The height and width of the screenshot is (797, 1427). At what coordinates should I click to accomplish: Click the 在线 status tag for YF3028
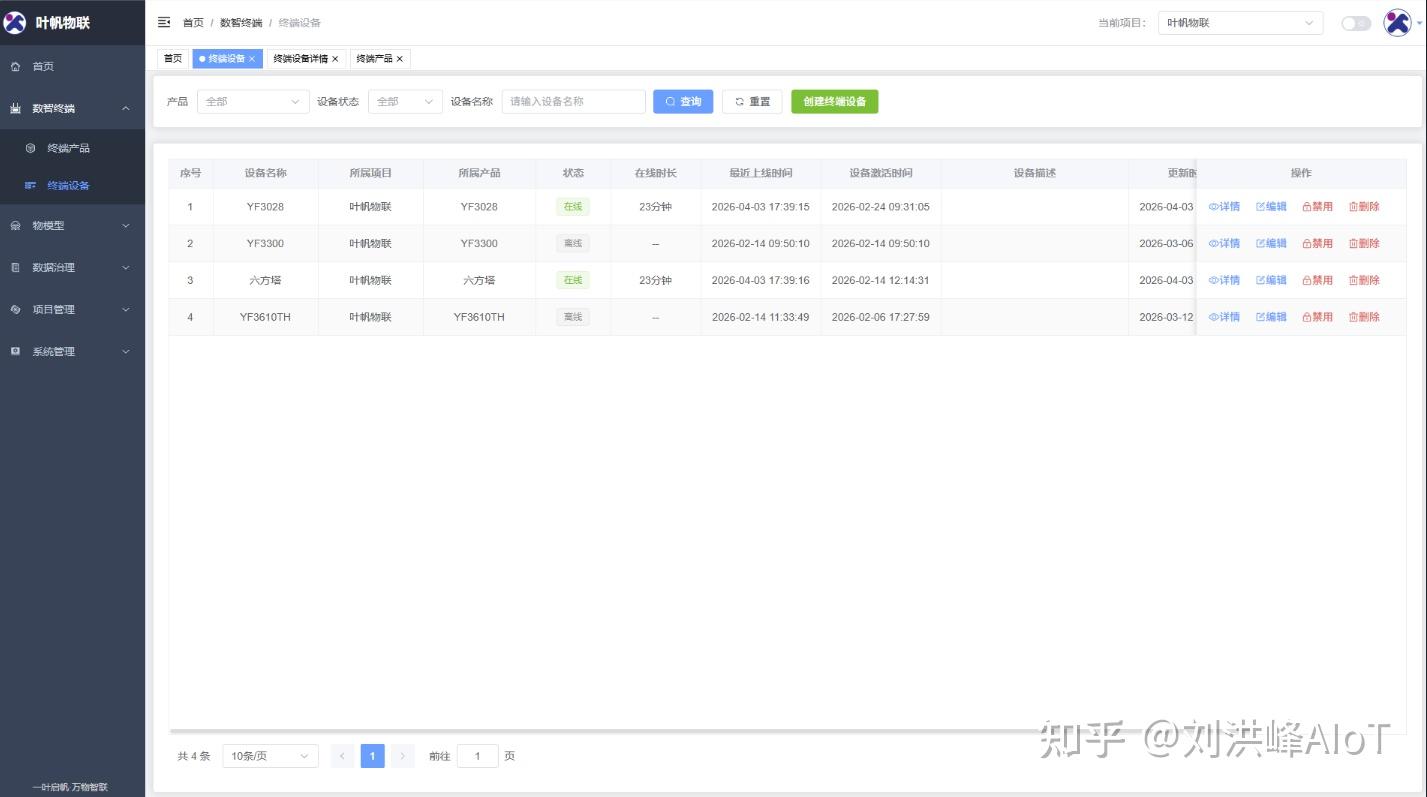click(572, 207)
